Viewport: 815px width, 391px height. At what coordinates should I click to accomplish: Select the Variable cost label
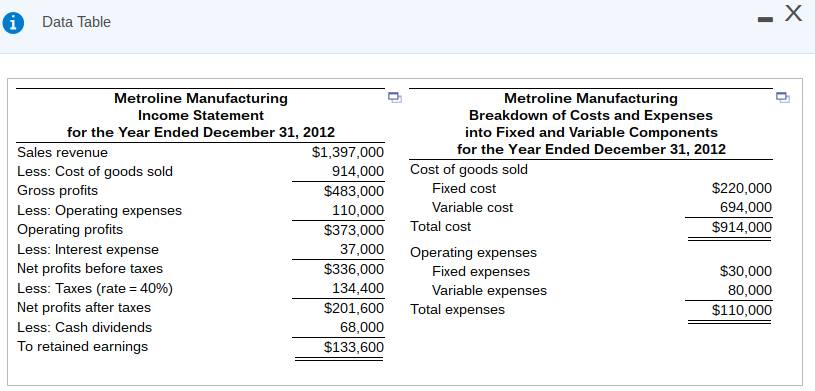(472, 207)
